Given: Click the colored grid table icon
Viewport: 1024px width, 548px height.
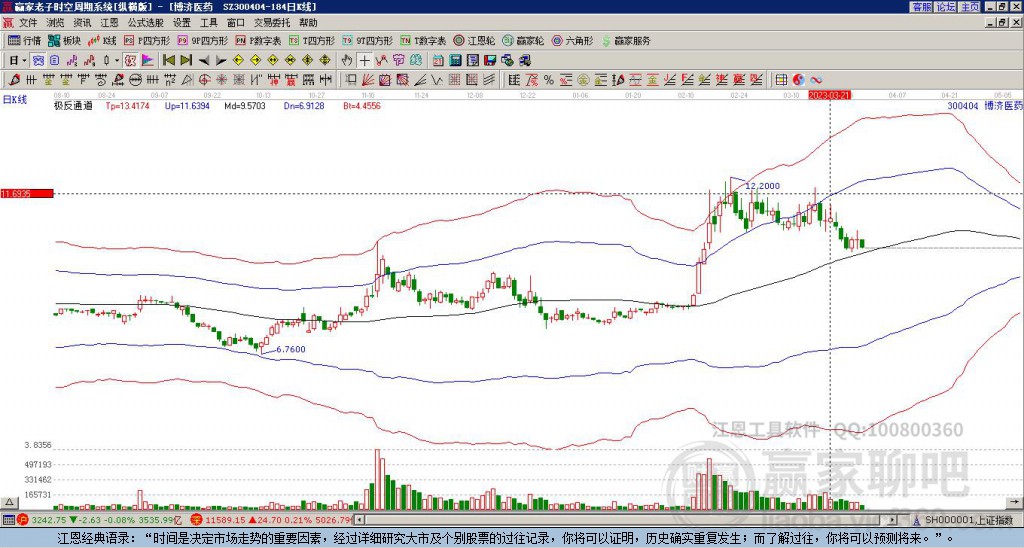Looking at the screenshot, I should 781,80.
